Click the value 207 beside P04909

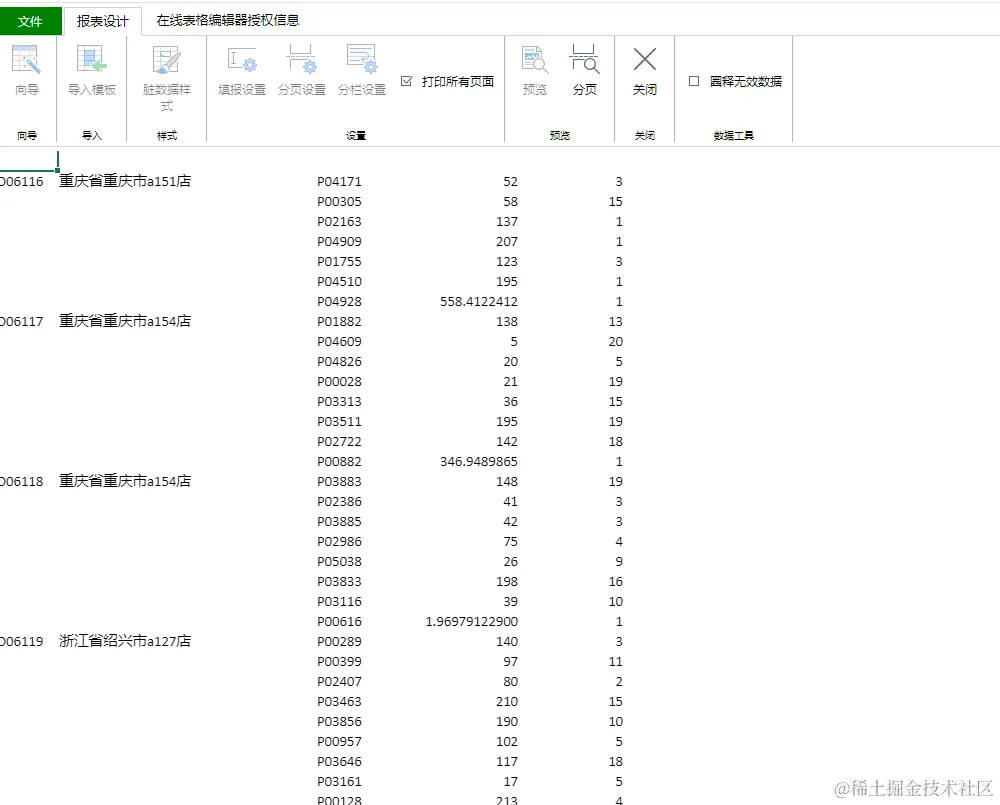[507, 242]
